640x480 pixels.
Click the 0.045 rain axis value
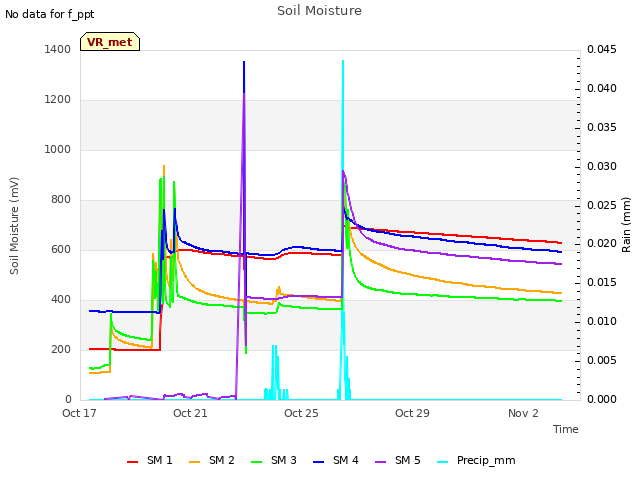tap(602, 49)
